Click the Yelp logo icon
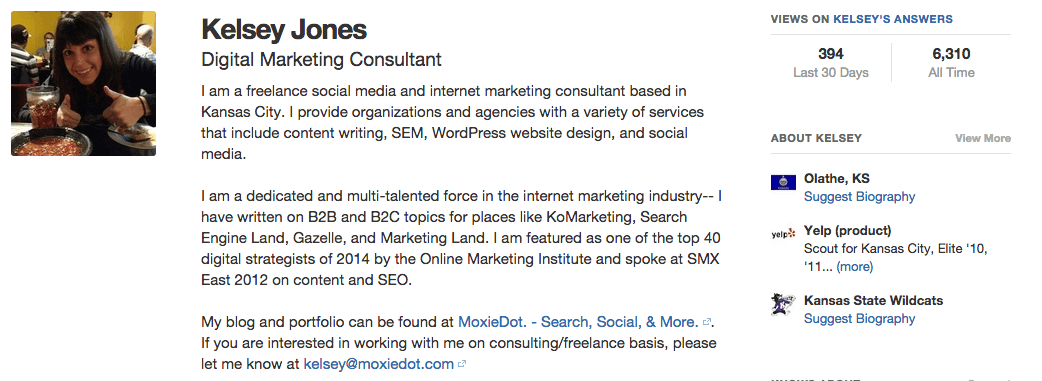 [783, 233]
